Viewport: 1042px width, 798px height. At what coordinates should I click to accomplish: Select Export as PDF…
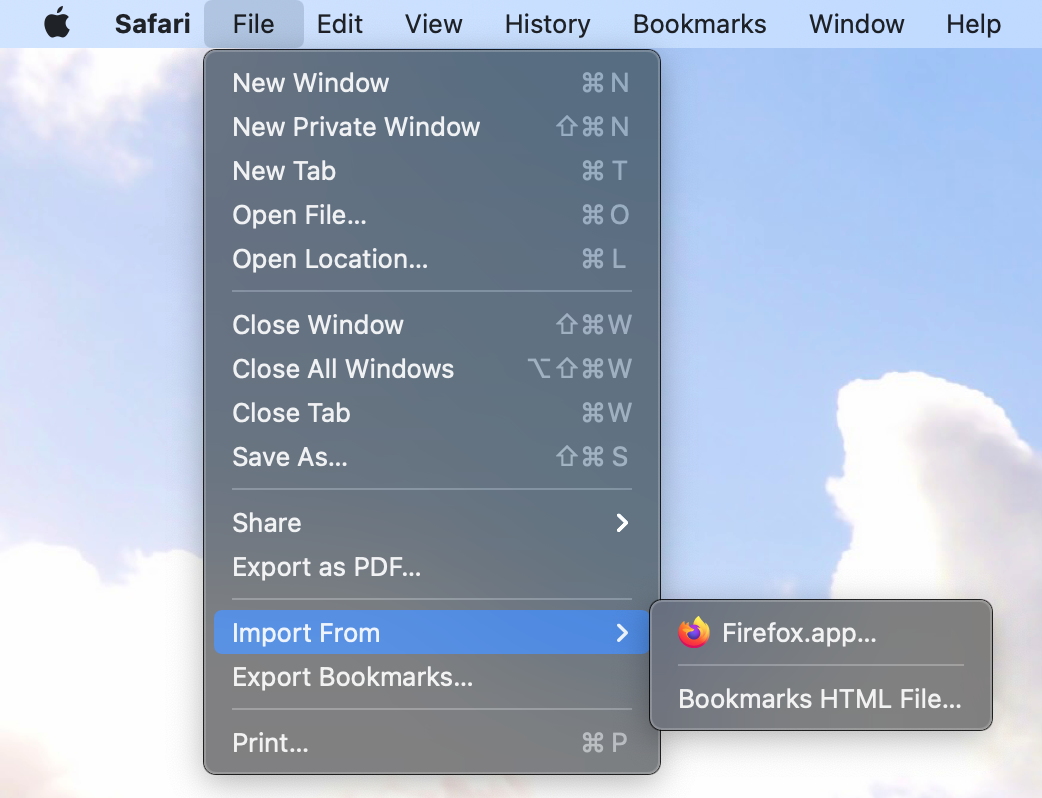click(326, 567)
